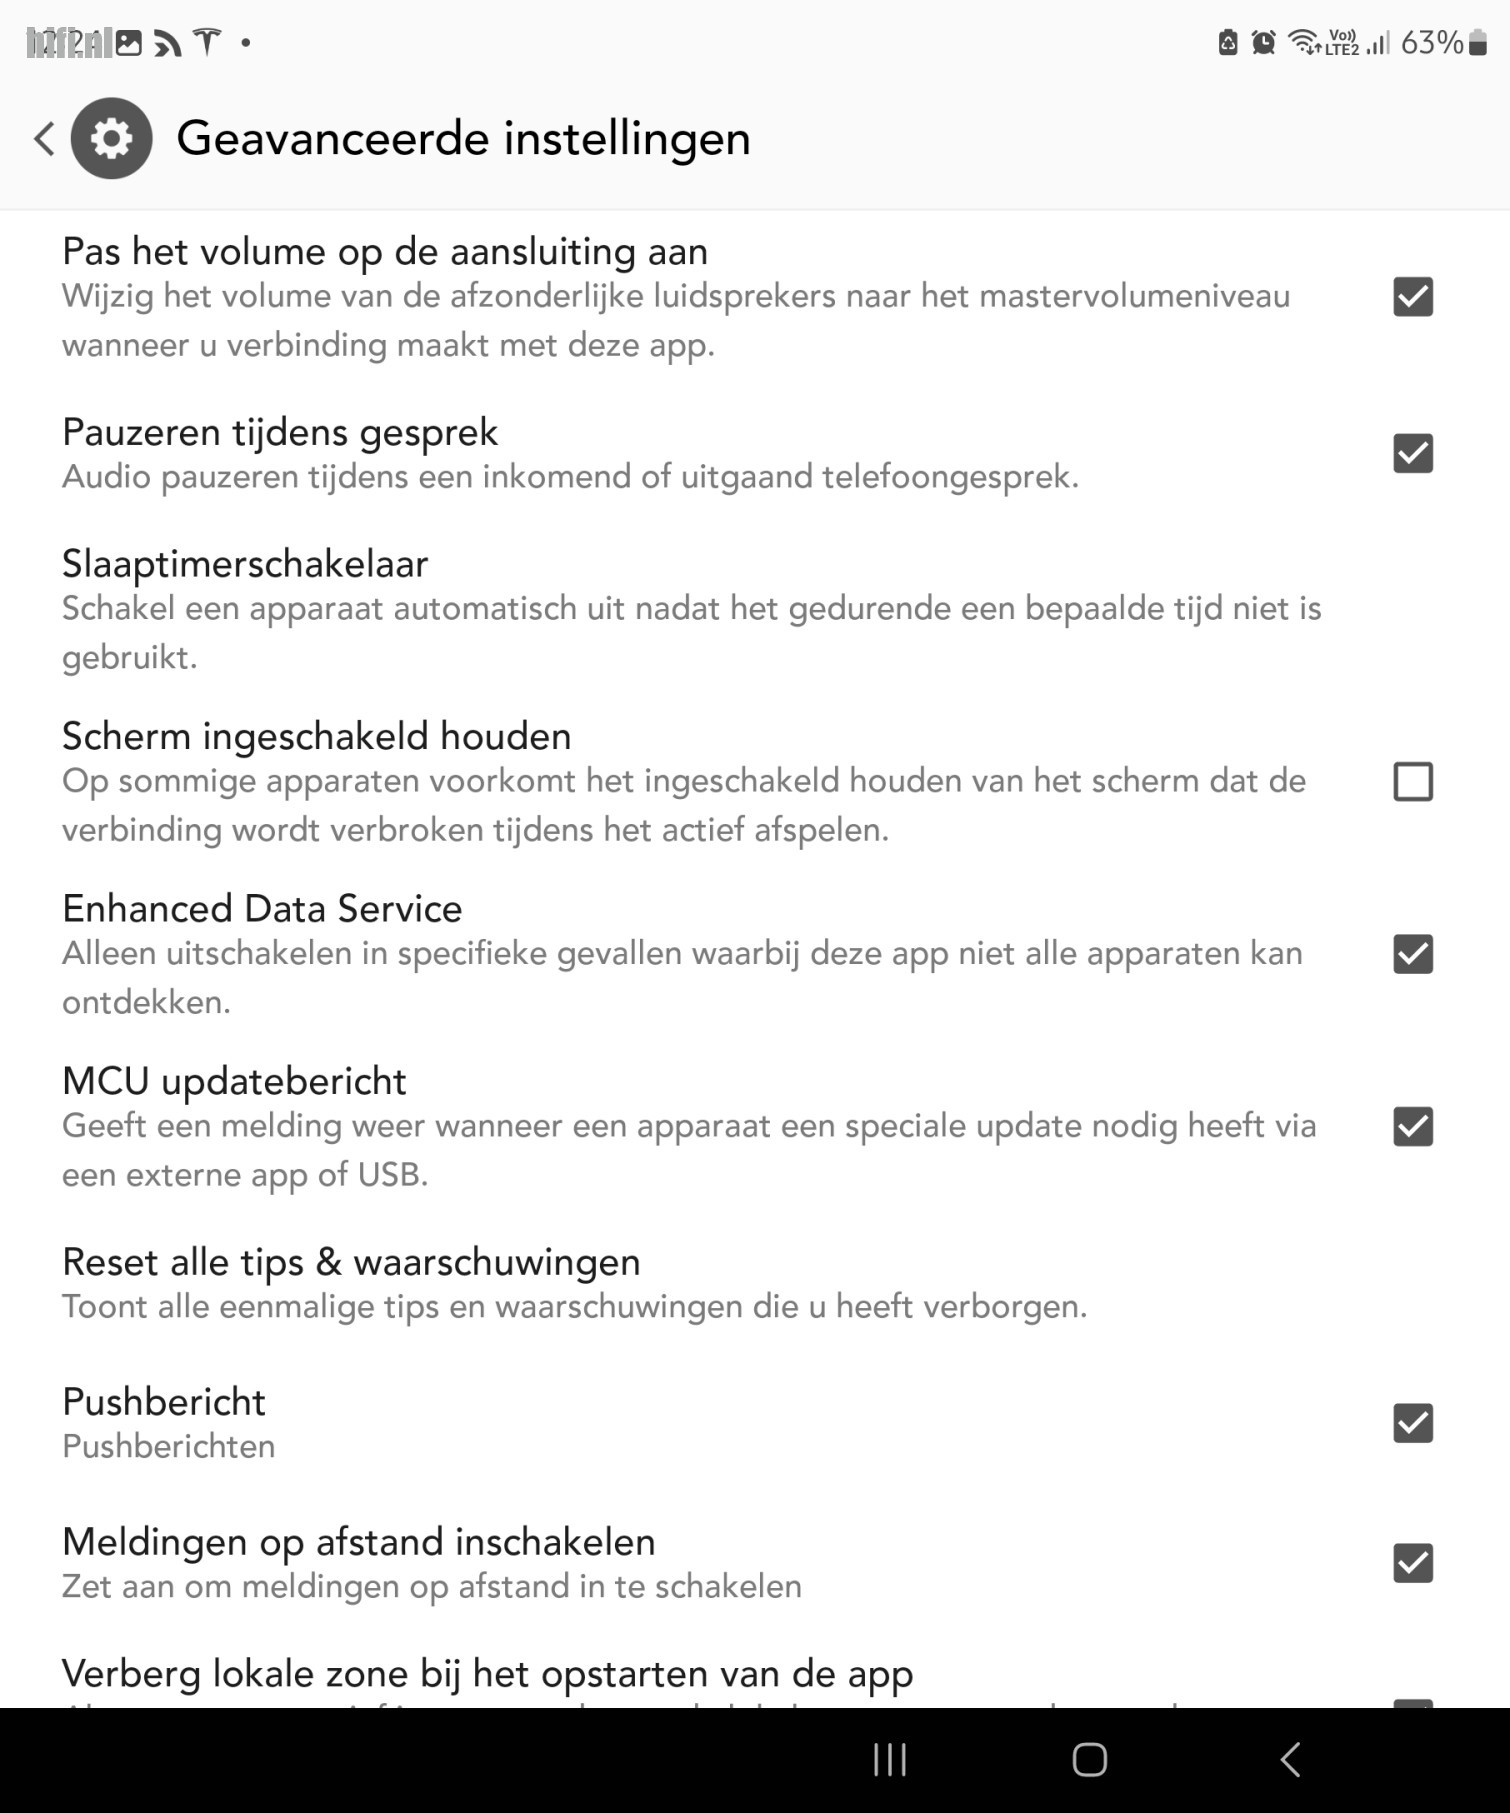
Task: Uncheck 'Pas het volume op de aansluiting aan'
Action: 1412,297
